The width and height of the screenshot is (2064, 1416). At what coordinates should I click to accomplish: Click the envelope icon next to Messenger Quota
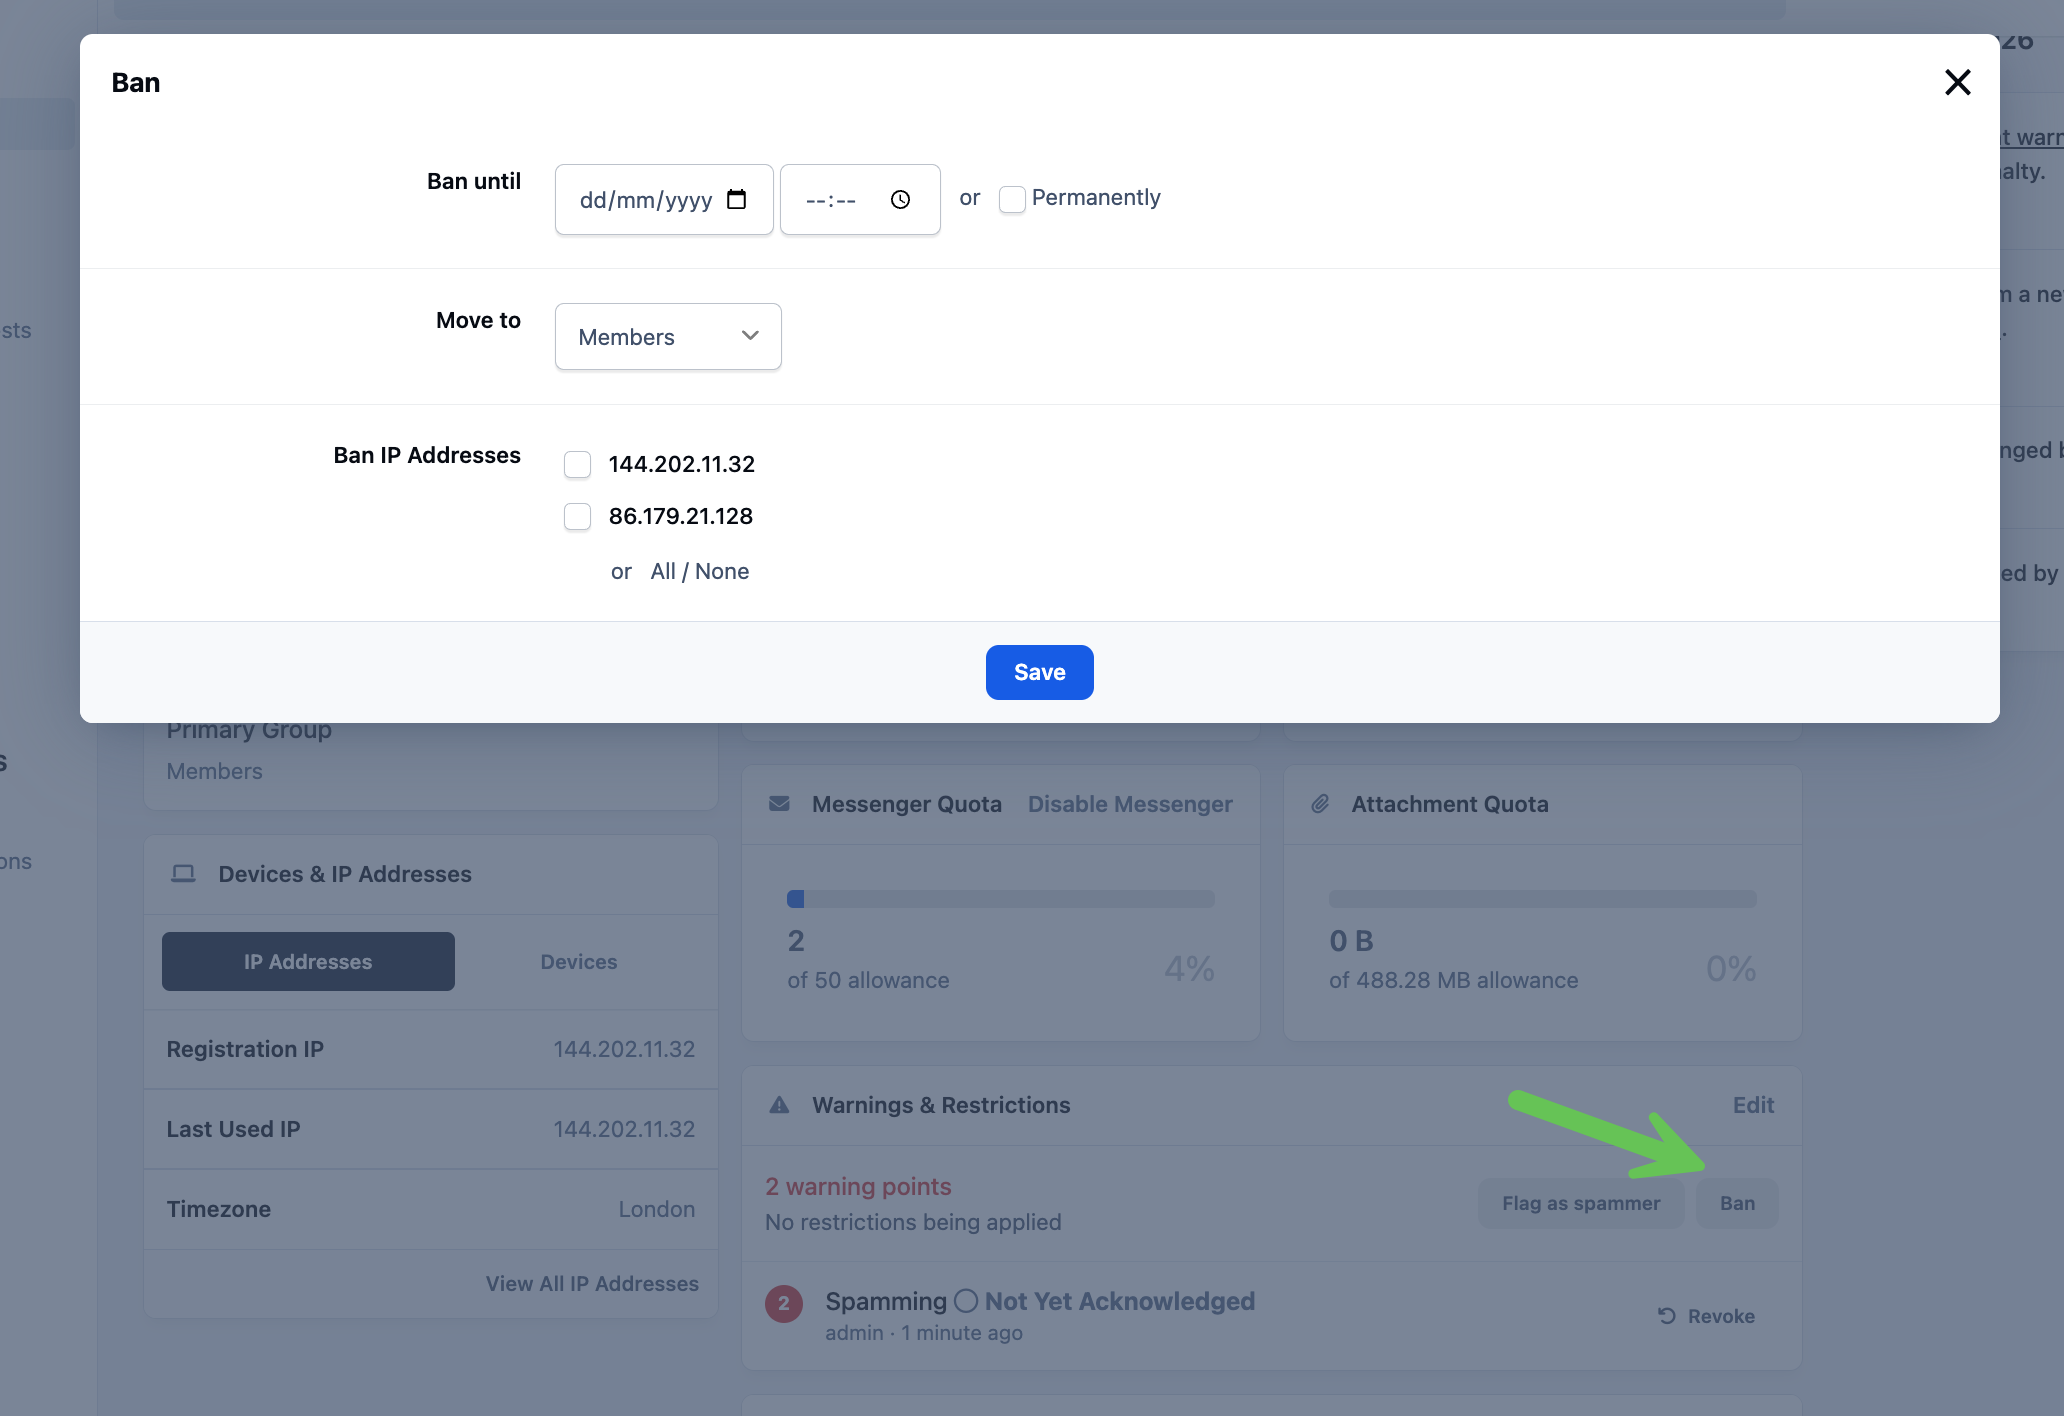point(779,804)
